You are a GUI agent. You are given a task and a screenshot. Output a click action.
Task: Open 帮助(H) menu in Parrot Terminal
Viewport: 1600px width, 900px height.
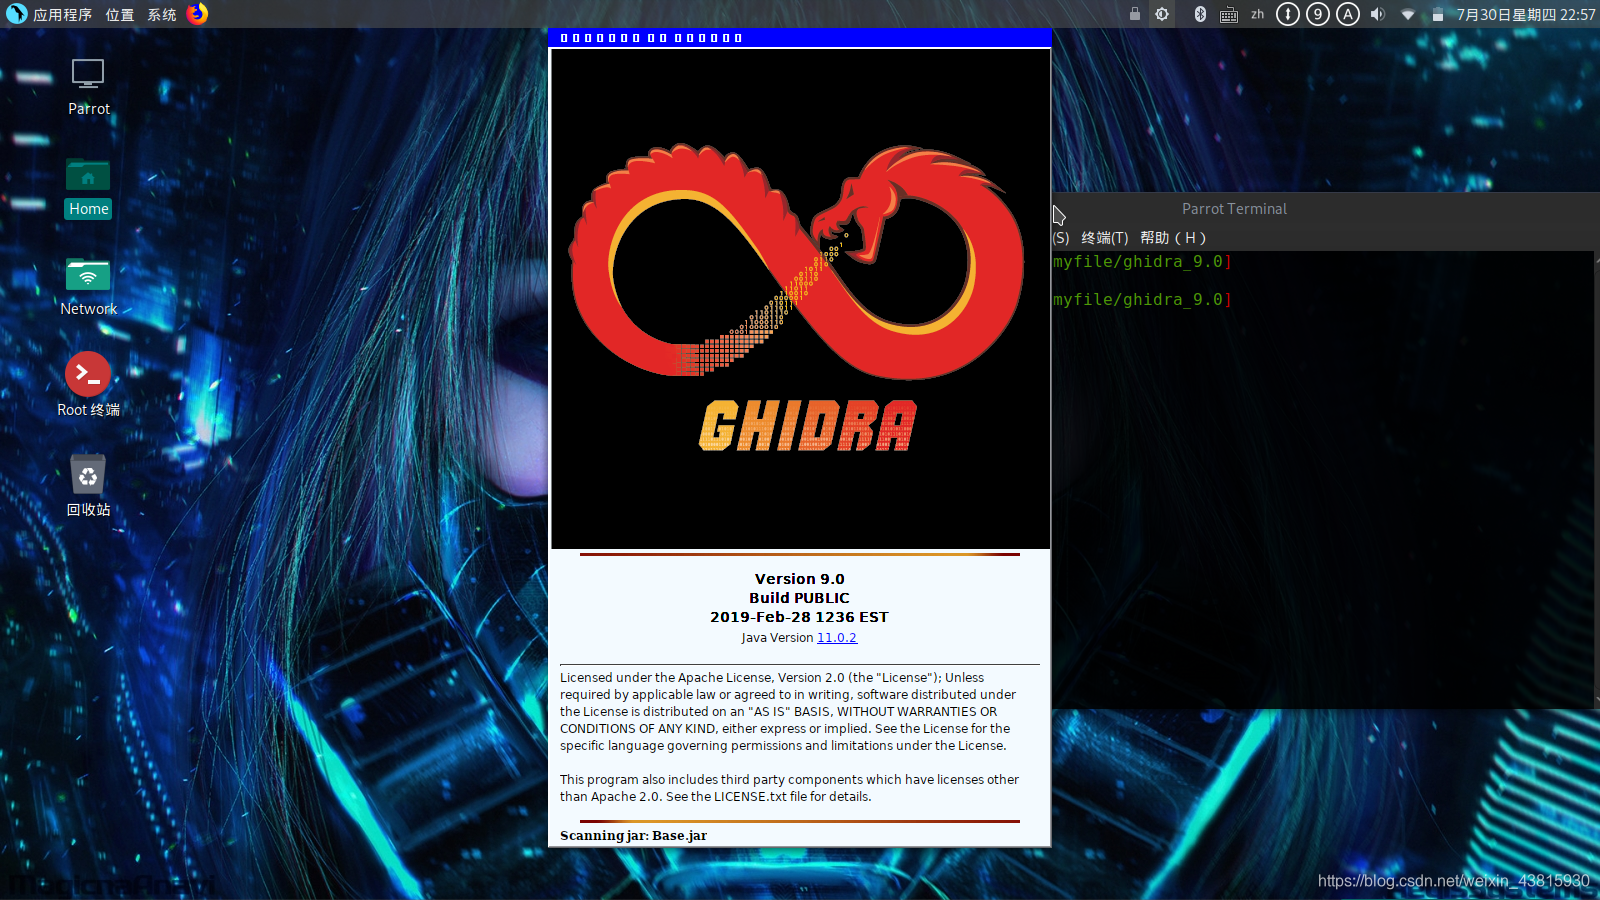tap(1172, 238)
